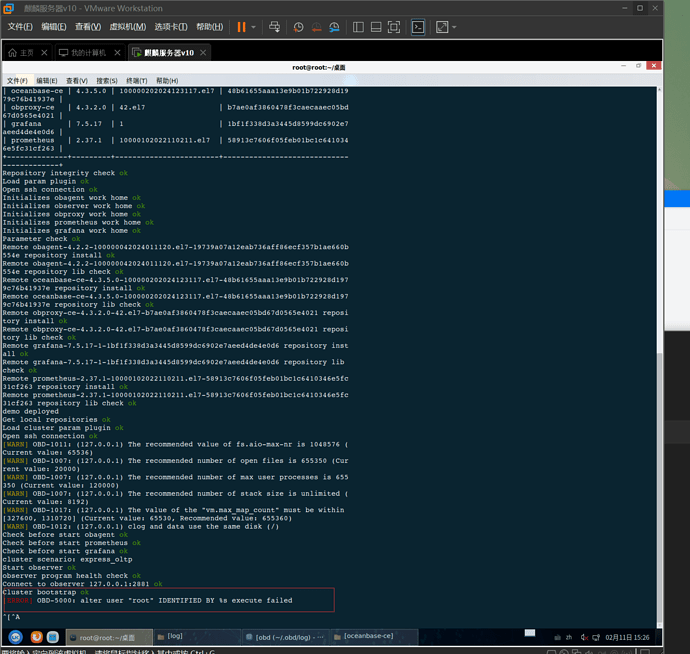
Task: Revert VM to previous snapshot icon
Action: [x=316, y=27]
